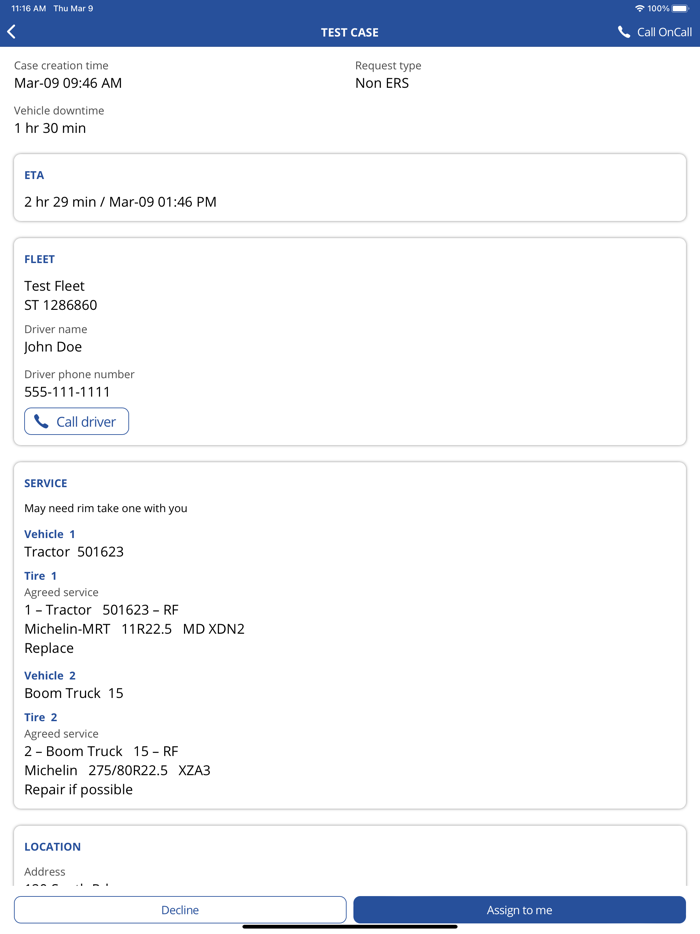
Task: Tap the LOCATION section header
Action: click(x=53, y=847)
